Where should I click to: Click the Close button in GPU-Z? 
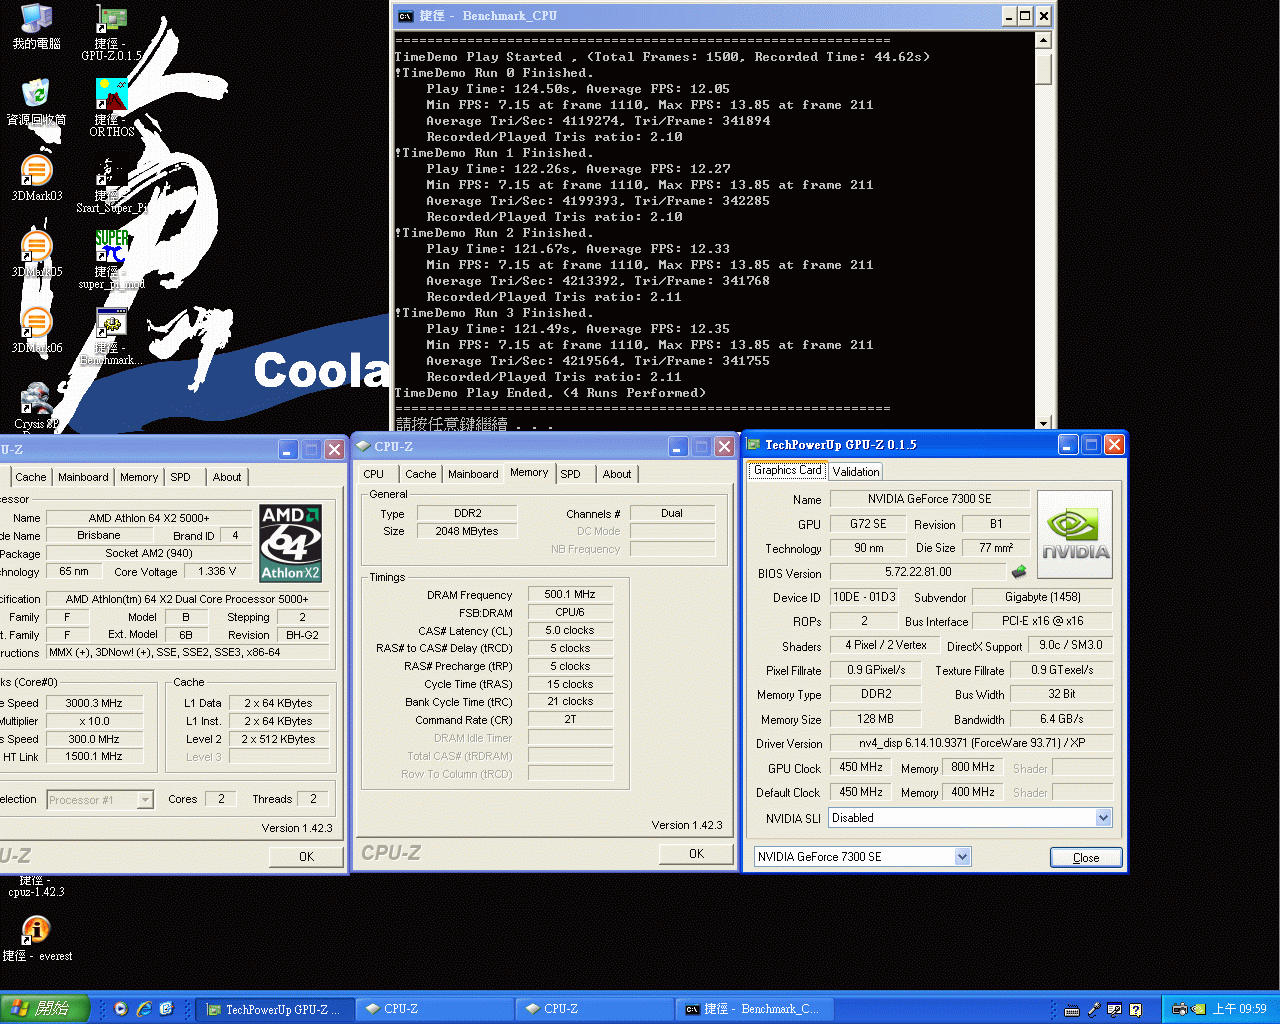pyautogui.click(x=1086, y=858)
